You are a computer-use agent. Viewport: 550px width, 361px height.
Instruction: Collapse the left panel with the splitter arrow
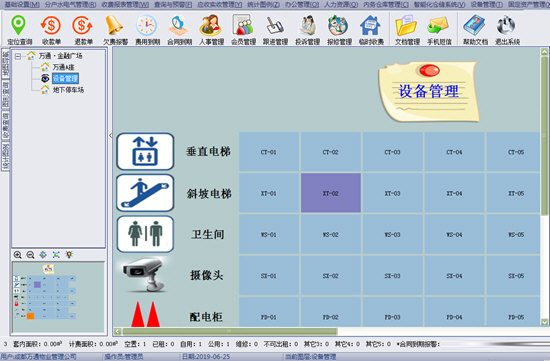coord(110,135)
